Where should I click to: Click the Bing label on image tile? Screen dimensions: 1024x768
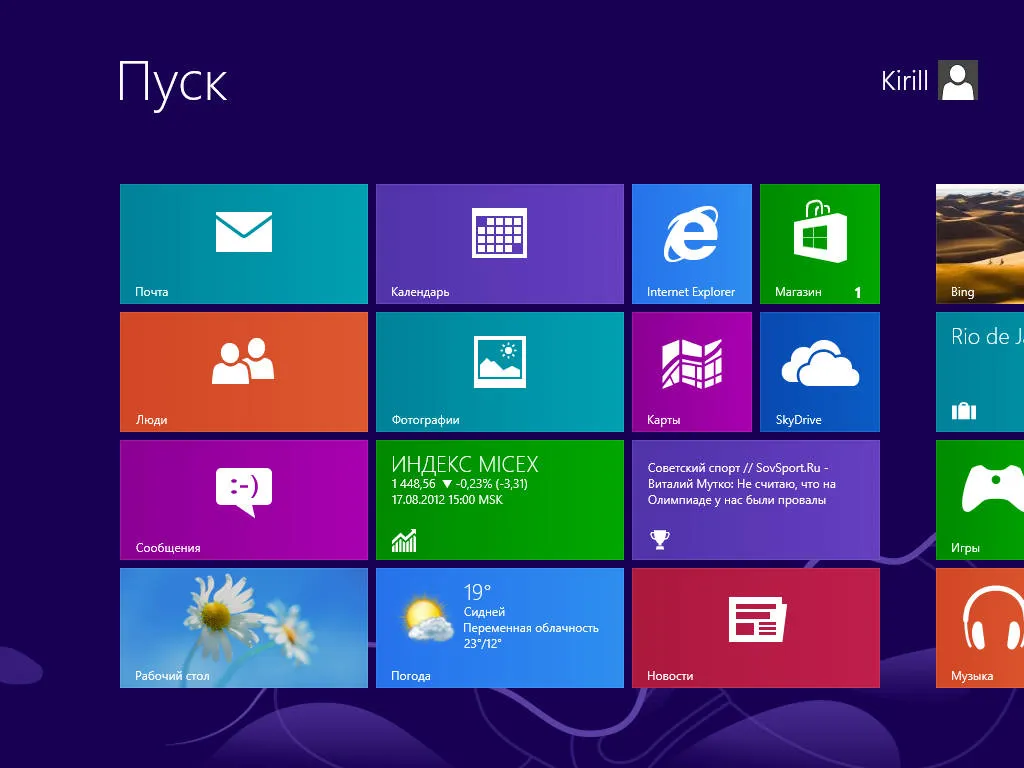[963, 292]
